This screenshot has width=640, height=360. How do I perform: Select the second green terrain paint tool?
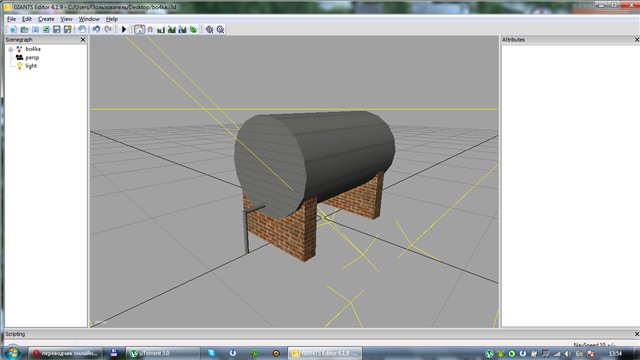pyautogui.click(x=172, y=29)
